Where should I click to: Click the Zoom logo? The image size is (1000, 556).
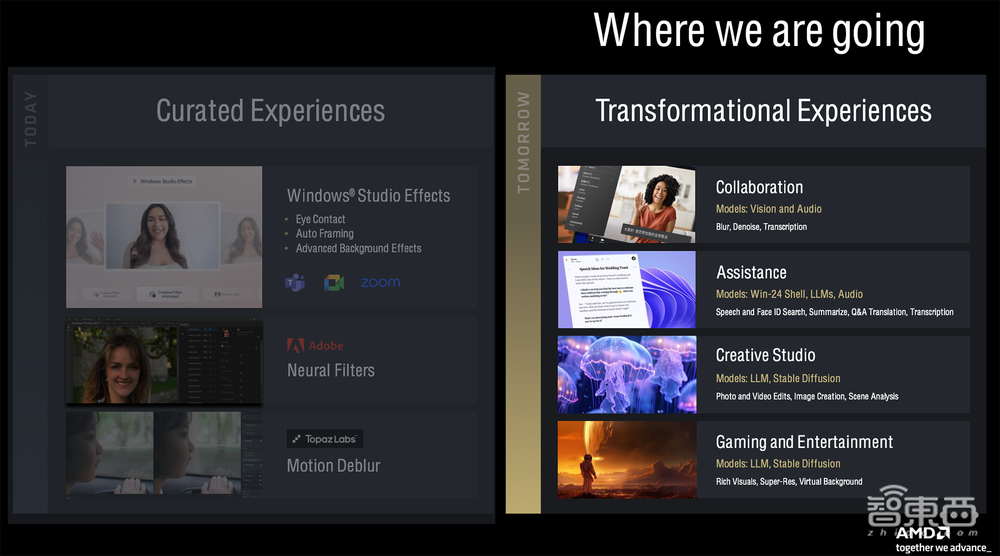pyautogui.click(x=380, y=283)
